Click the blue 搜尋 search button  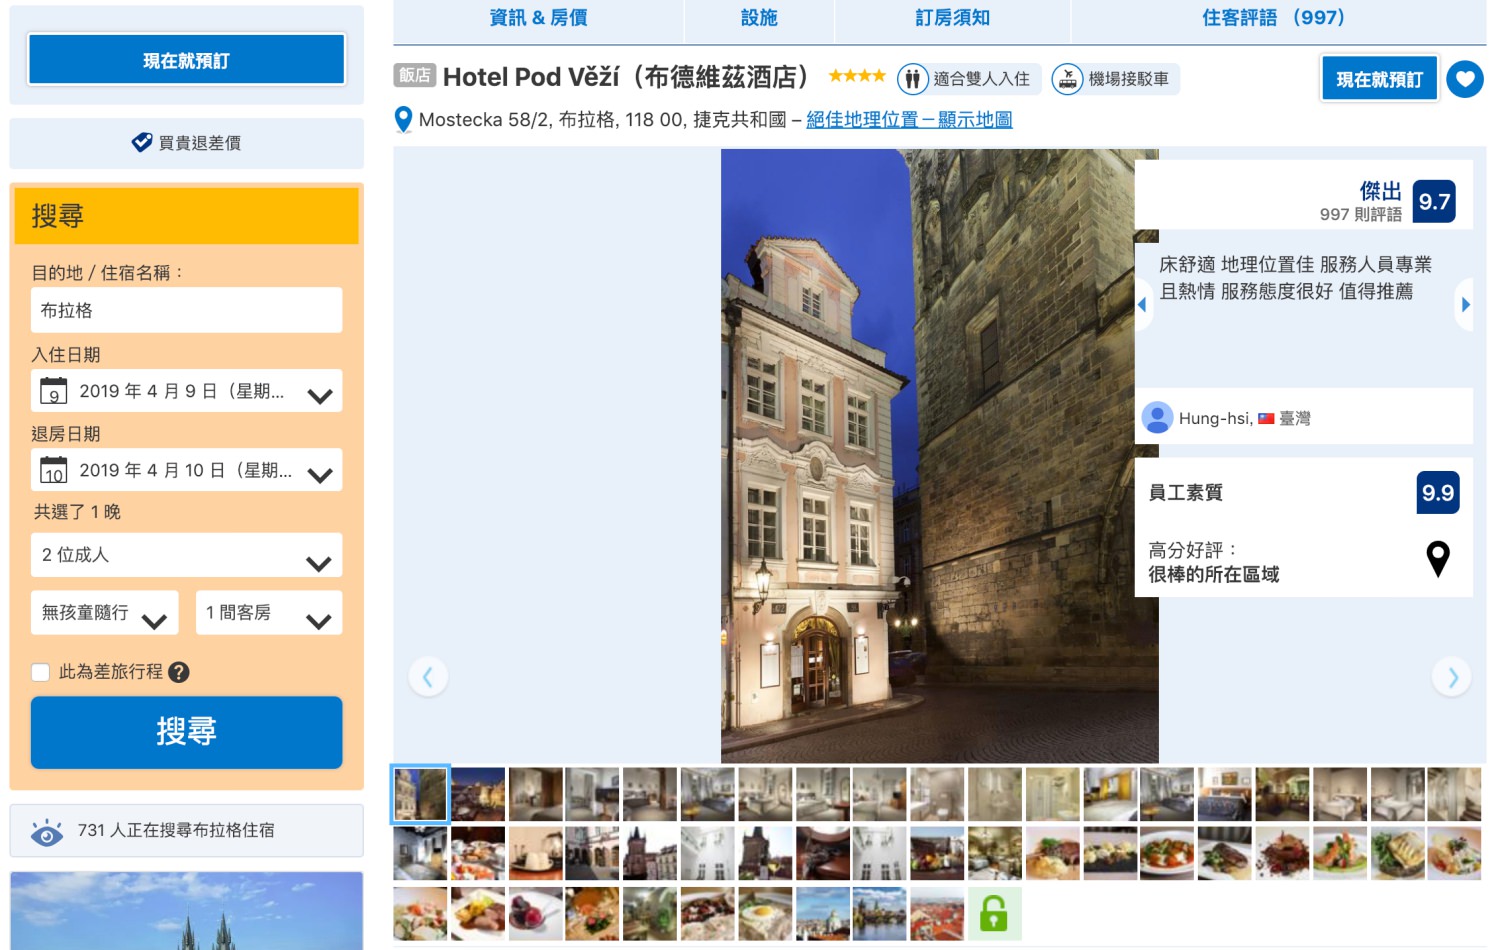tap(187, 732)
